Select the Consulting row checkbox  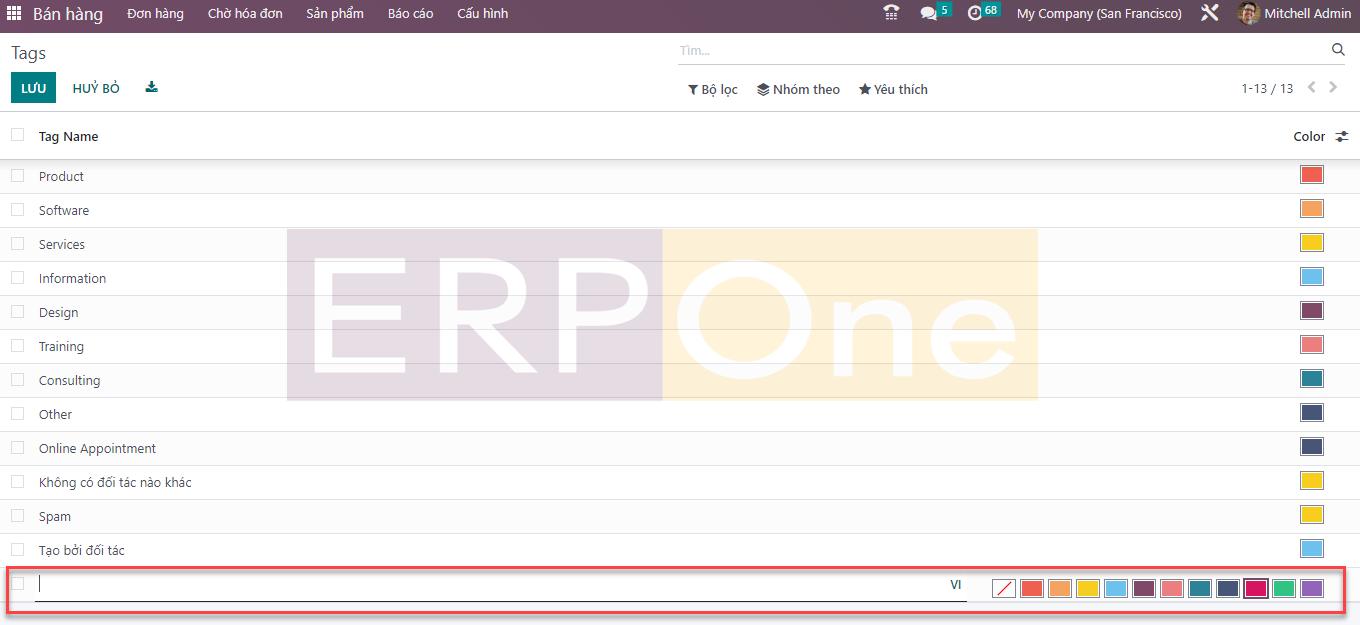coord(17,379)
